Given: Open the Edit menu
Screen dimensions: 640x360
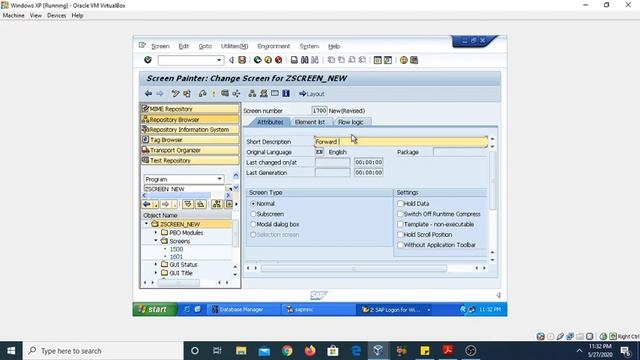Looking at the screenshot, I should click(184, 46).
